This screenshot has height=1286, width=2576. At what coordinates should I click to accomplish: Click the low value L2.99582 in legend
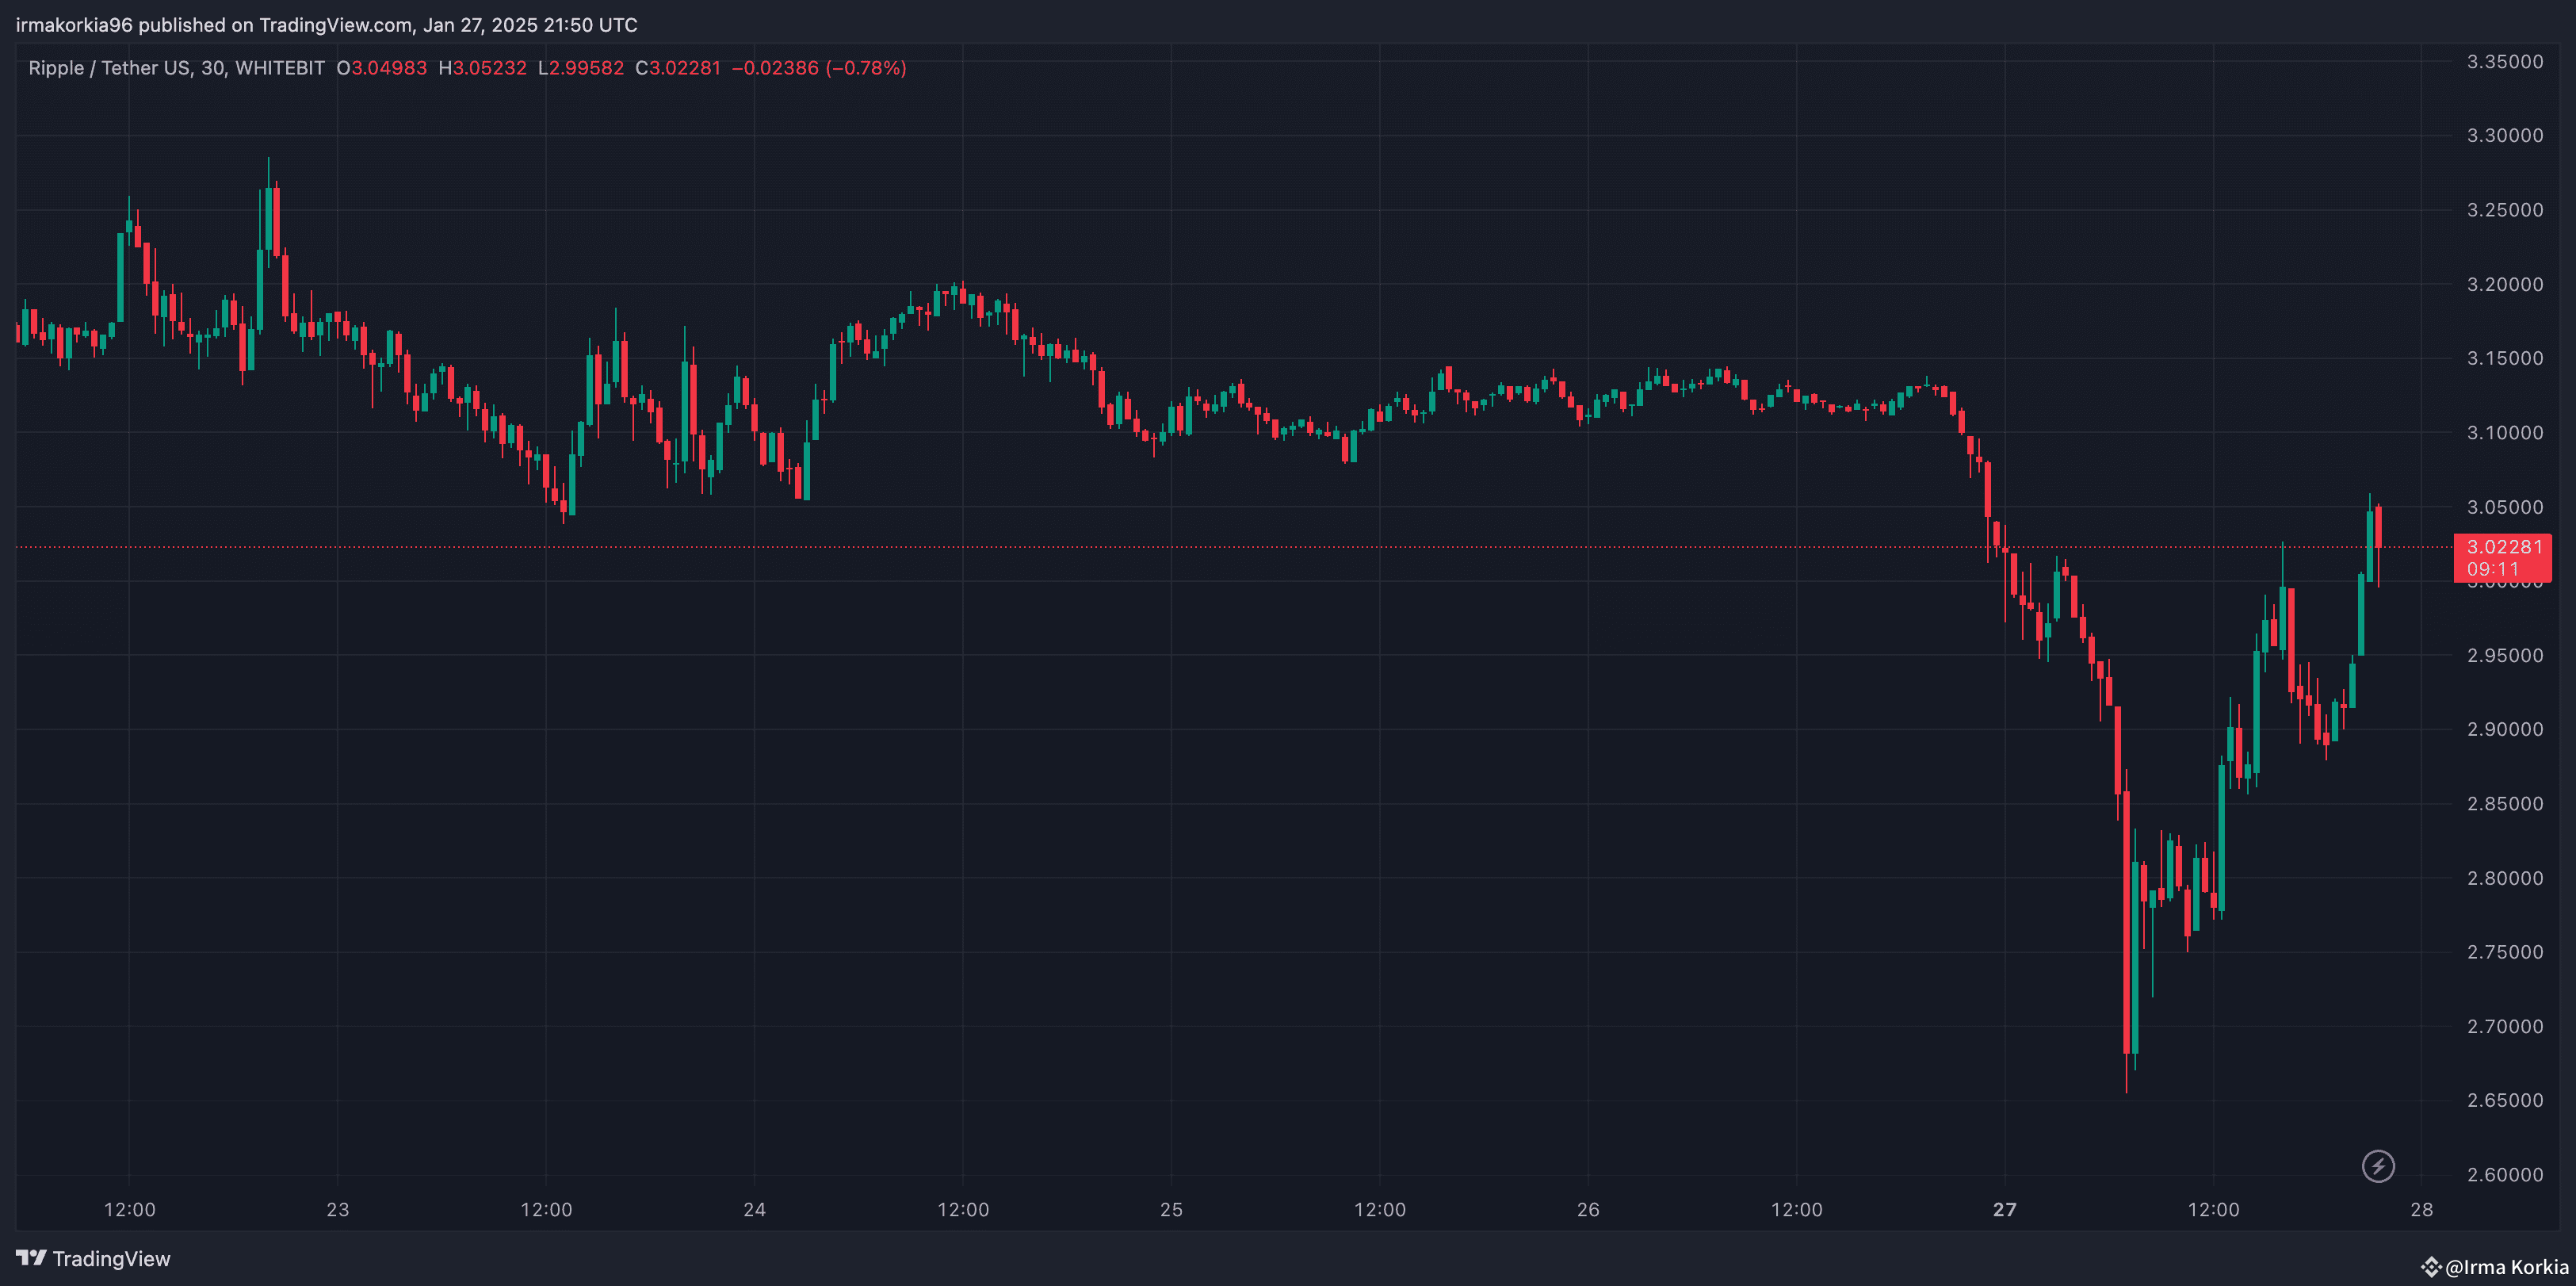(581, 68)
